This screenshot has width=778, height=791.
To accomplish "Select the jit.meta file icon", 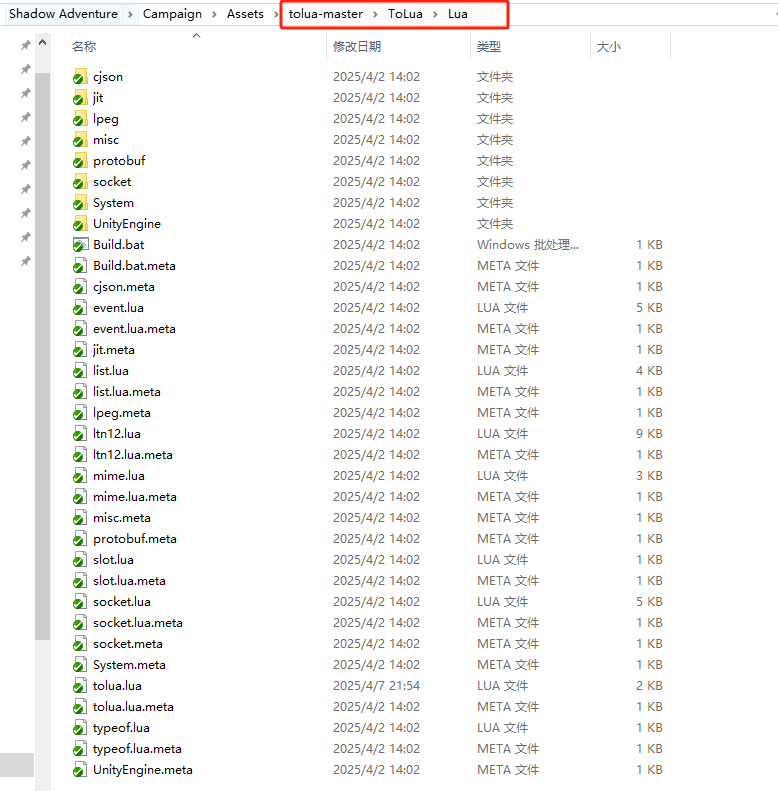I will (80, 350).
